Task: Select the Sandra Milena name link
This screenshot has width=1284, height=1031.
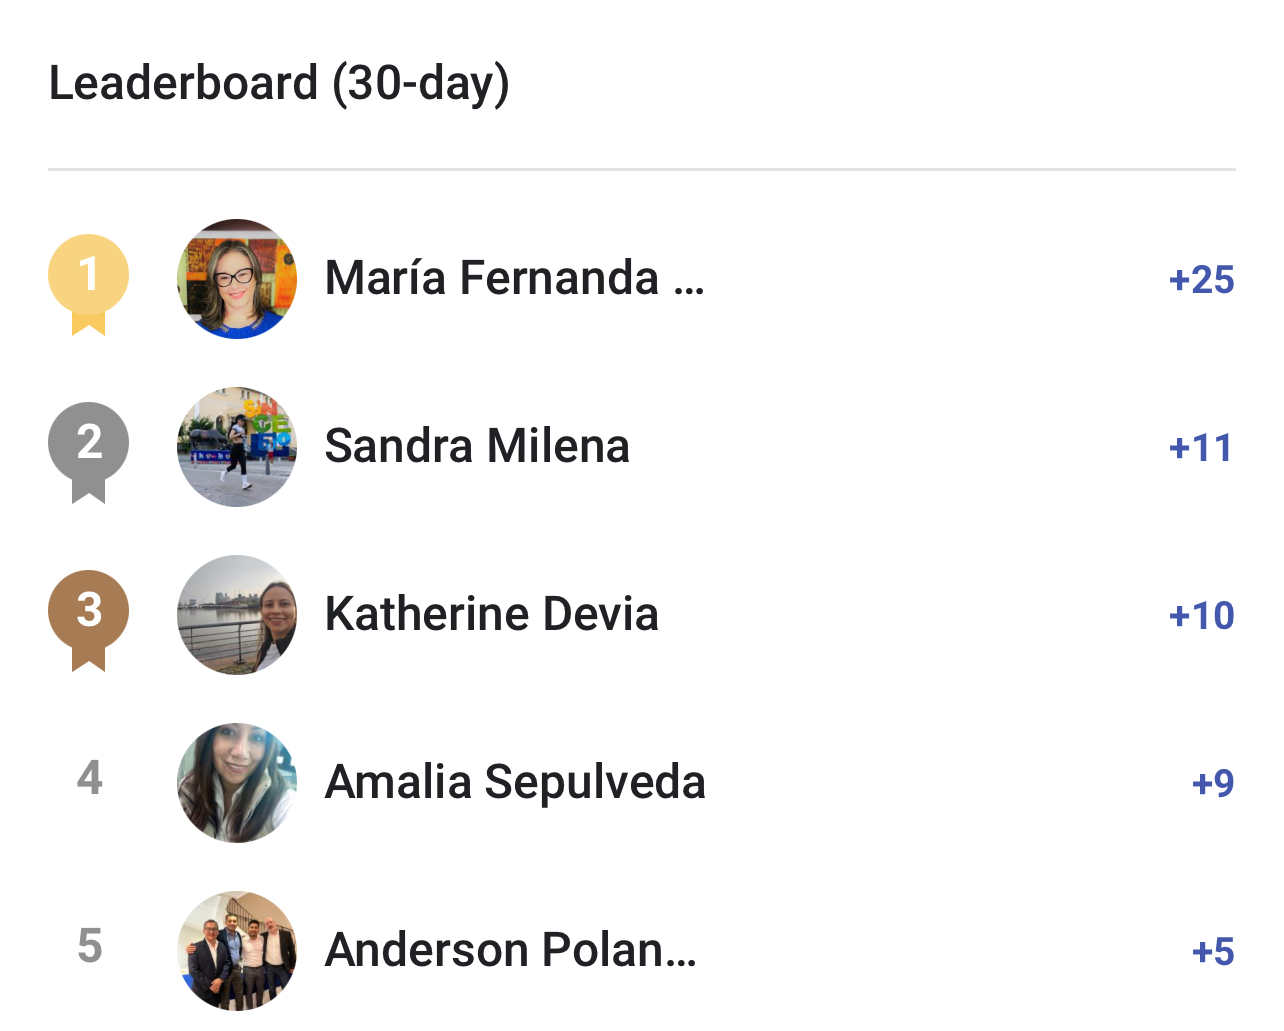Action: pos(477,446)
